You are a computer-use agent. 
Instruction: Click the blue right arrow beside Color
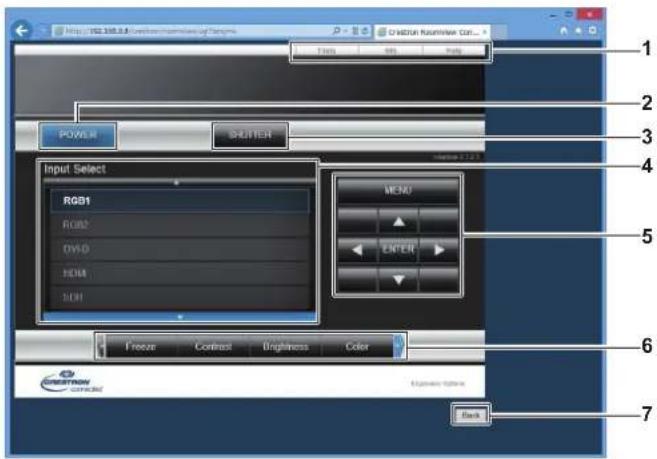[400, 346]
